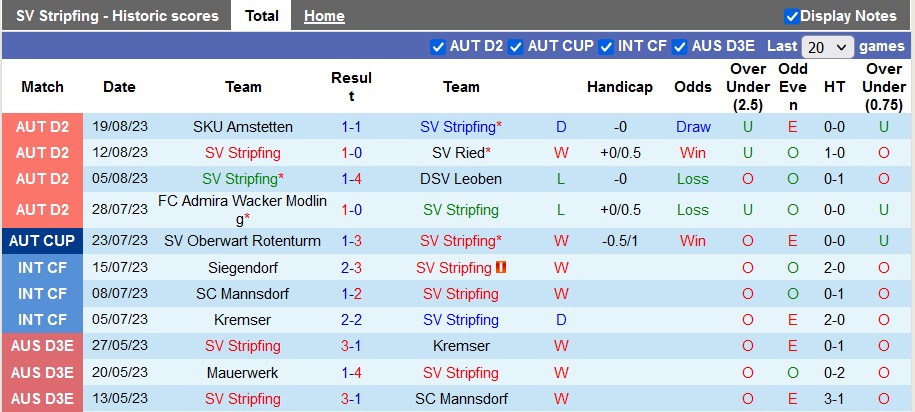The image size is (915, 412).
Task: Open the SC Mannsdorf team from the 08/07/23 match
Action: point(243,294)
